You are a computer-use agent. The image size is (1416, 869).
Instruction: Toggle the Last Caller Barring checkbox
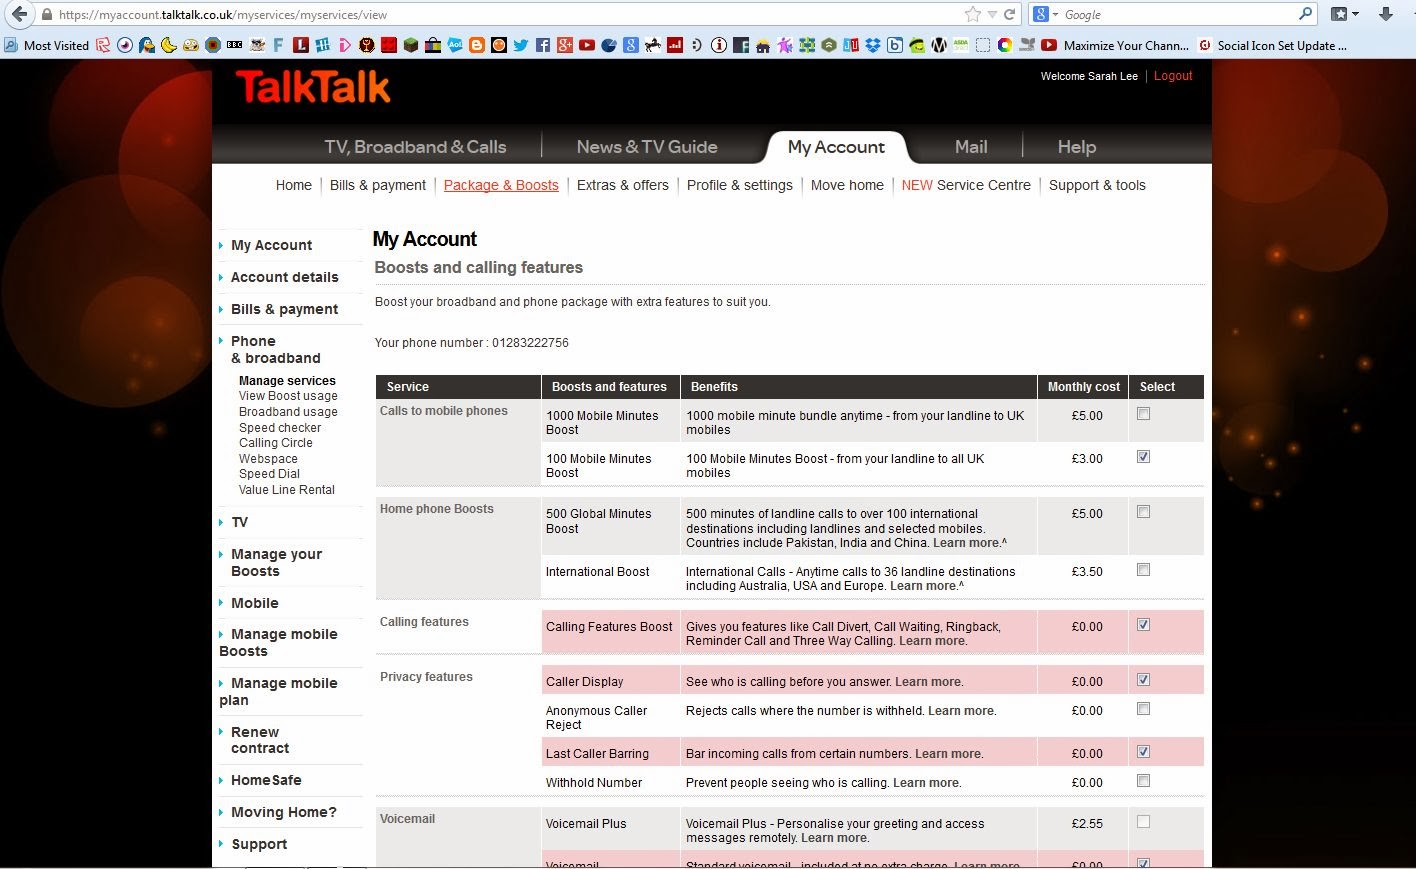coord(1143,752)
